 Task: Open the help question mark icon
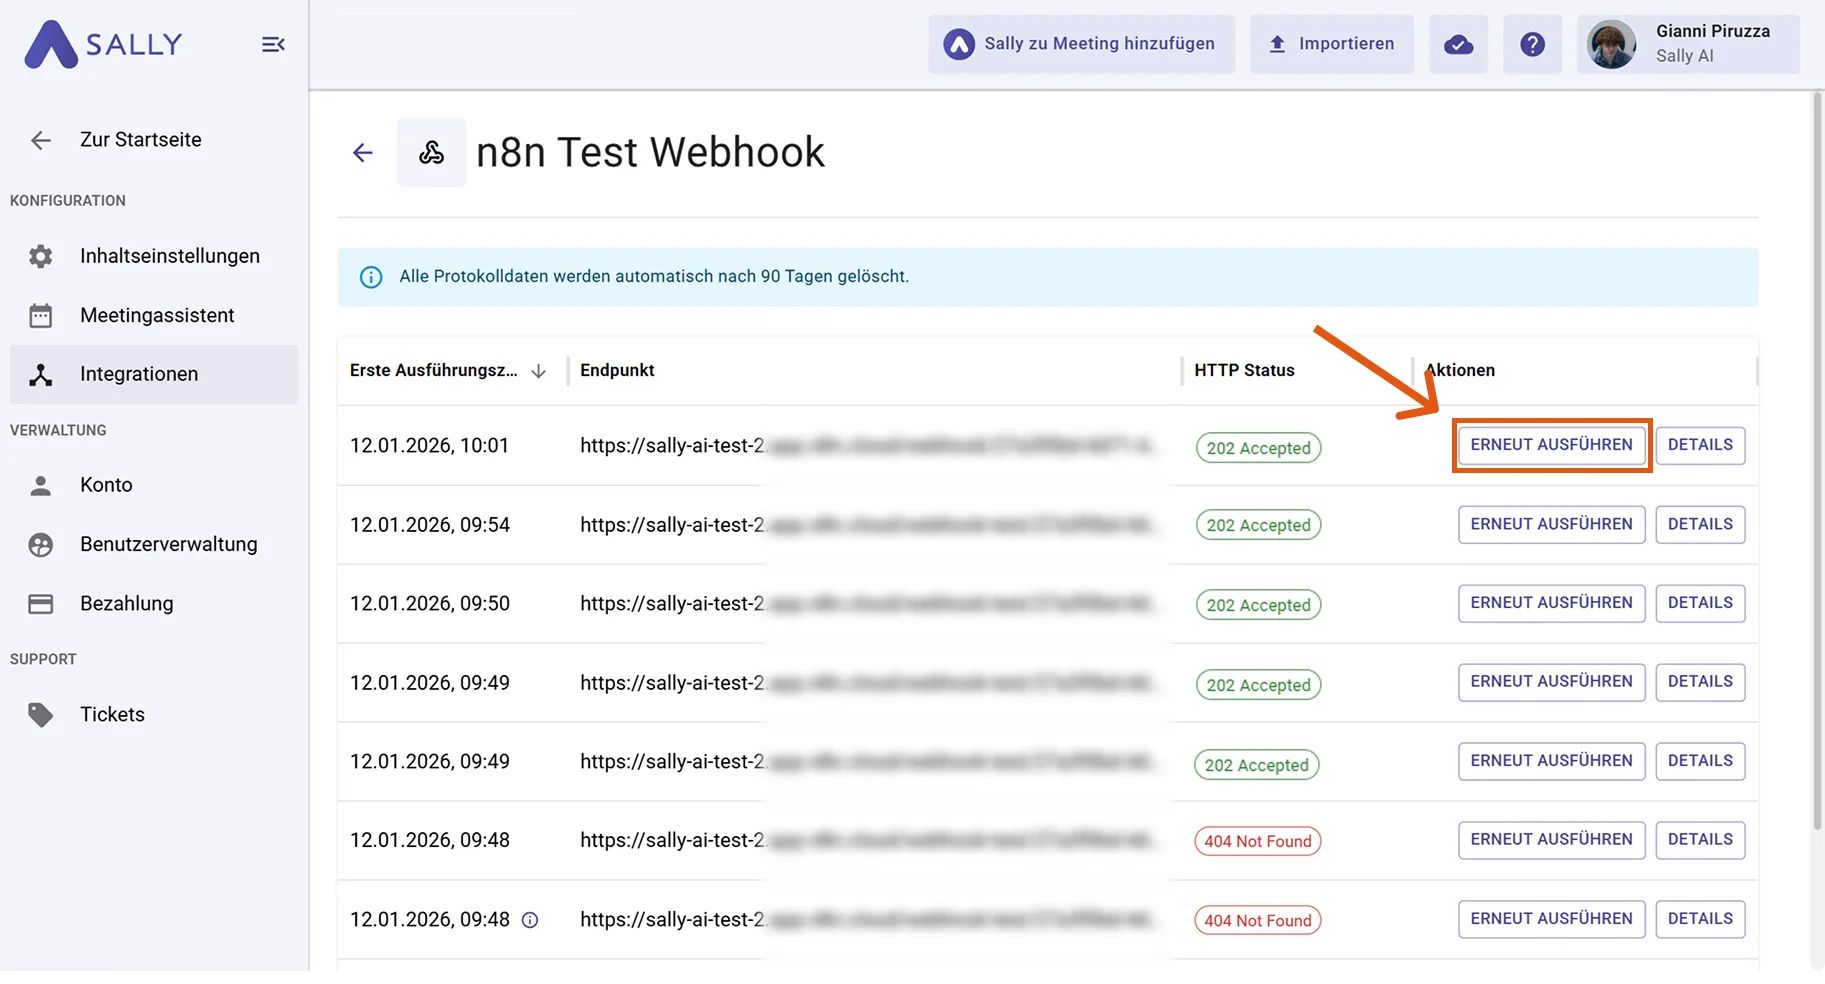(1532, 44)
